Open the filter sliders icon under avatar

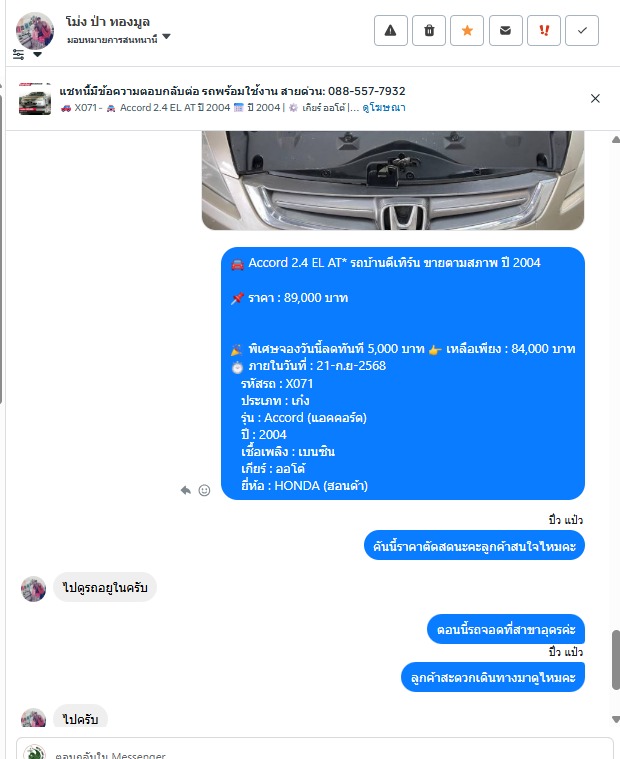coord(18,54)
